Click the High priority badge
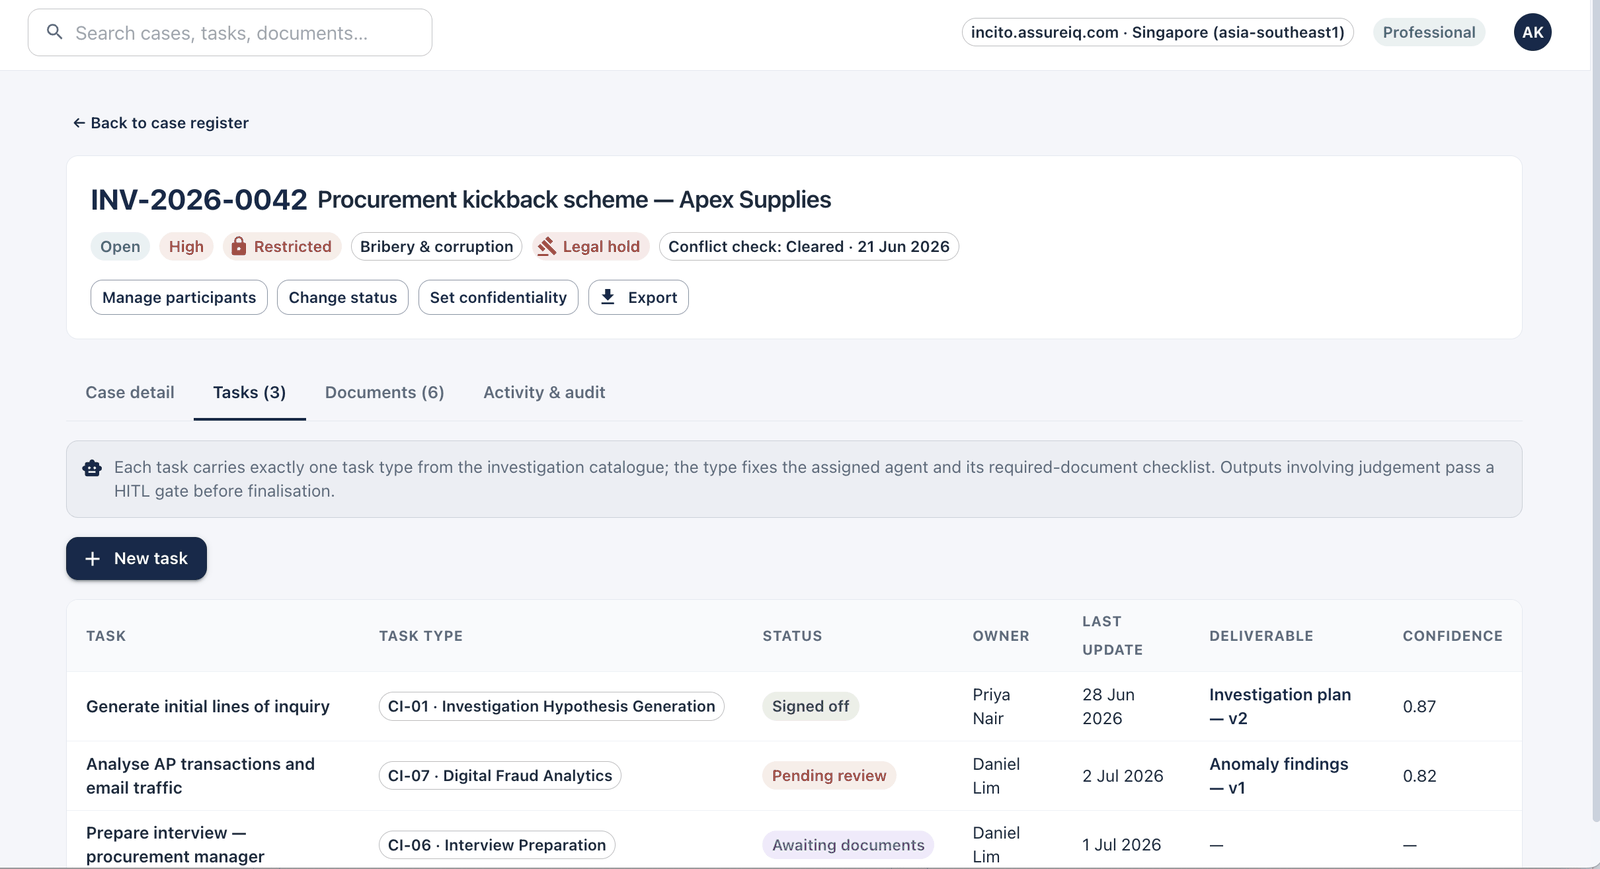The image size is (1600, 869). (x=186, y=246)
